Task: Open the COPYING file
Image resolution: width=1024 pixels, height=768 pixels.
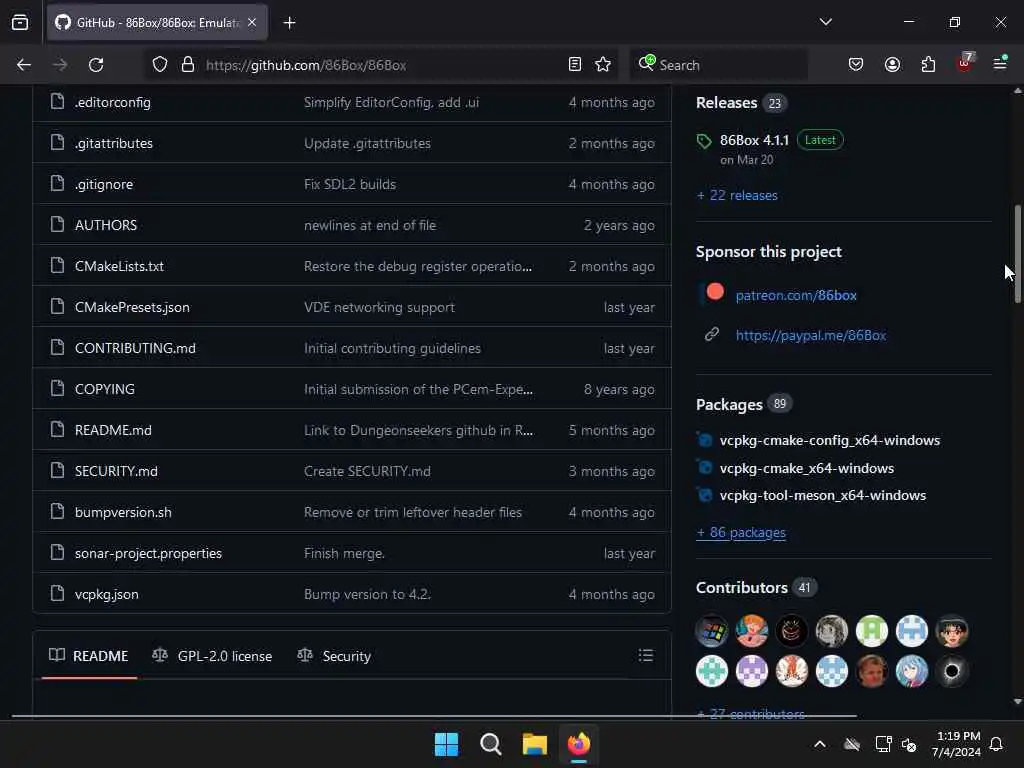Action: pyautogui.click(x=104, y=389)
